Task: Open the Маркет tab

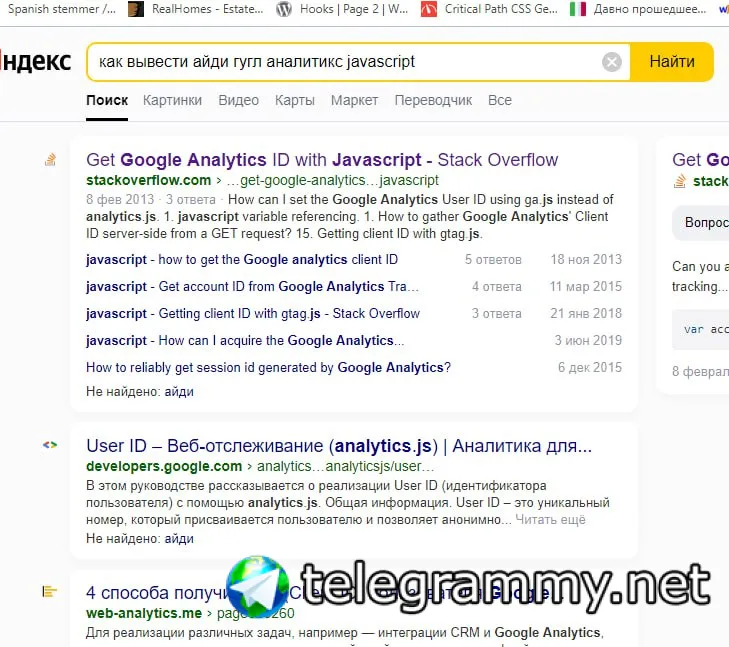Action: click(x=354, y=100)
